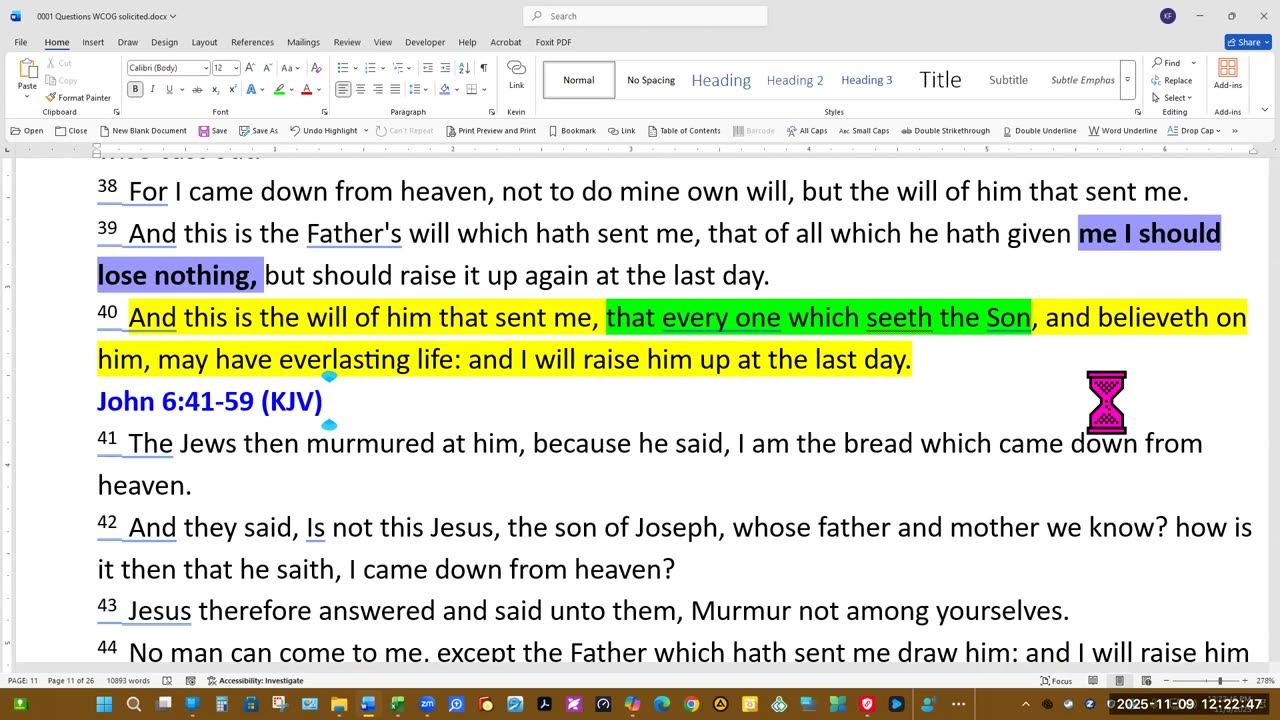Image resolution: width=1280 pixels, height=720 pixels.
Task: Open the Add-ins icon in the ribbon
Action: (x=1227, y=75)
